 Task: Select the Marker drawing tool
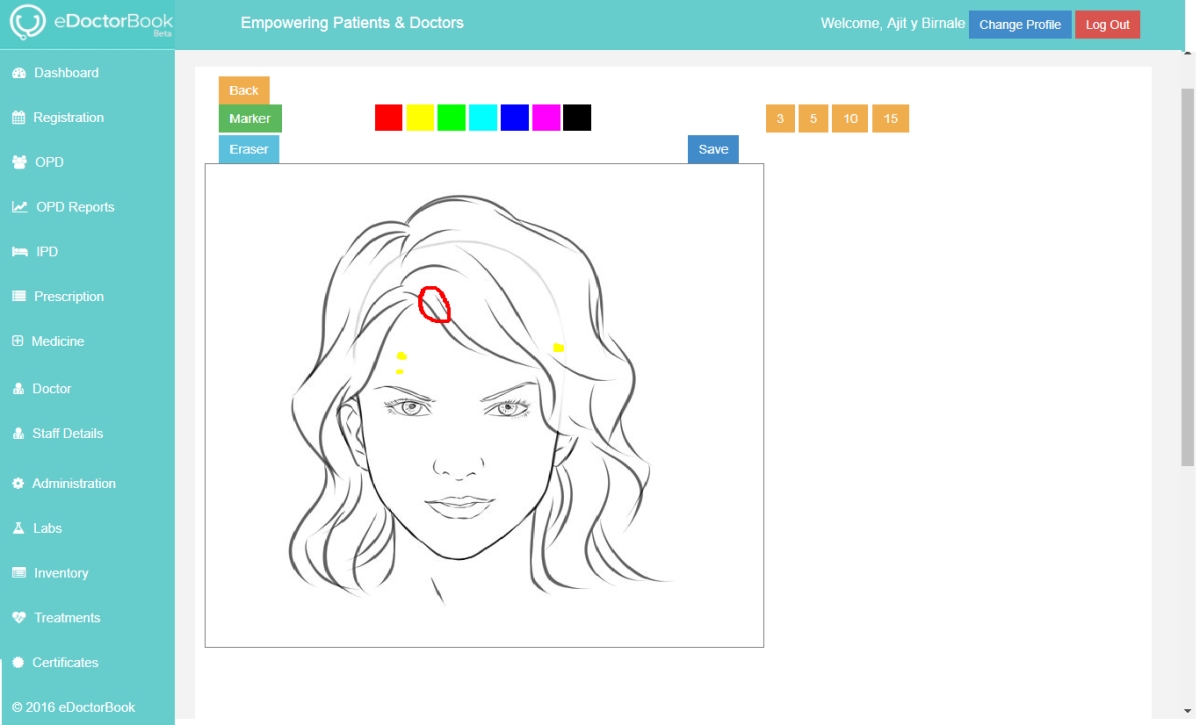[250, 119]
